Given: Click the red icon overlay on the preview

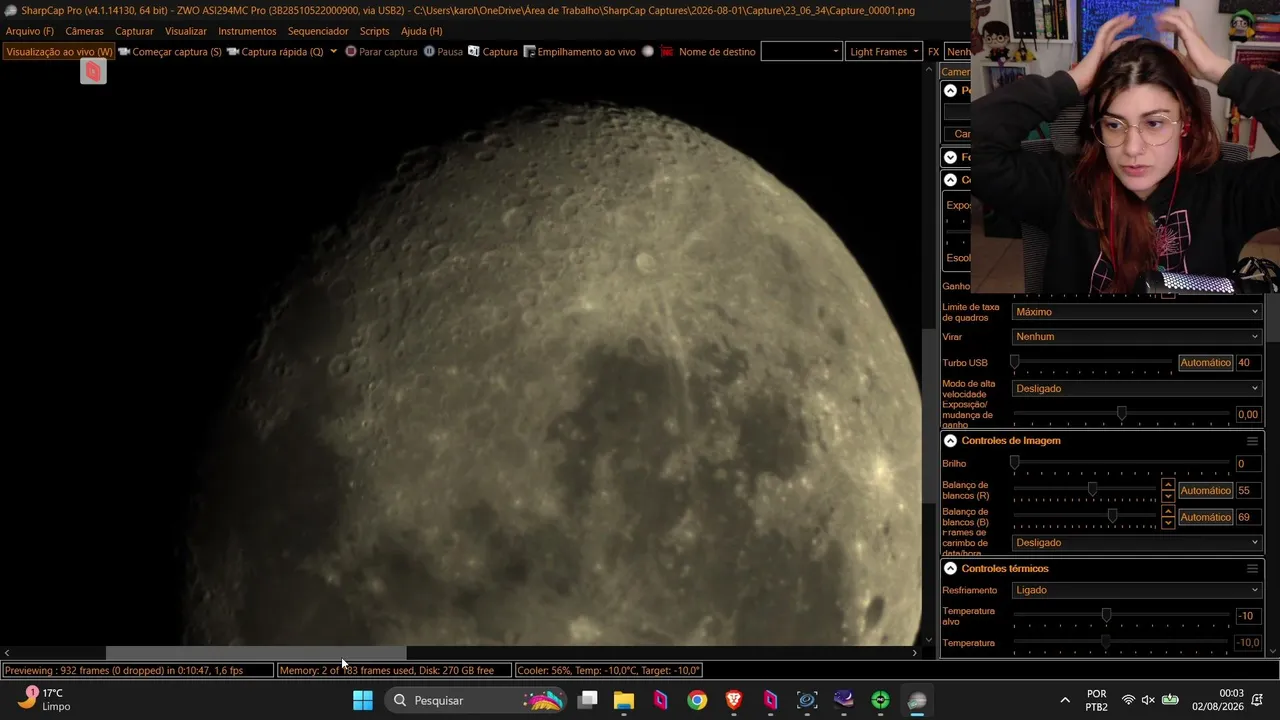Looking at the screenshot, I should coord(93,71).
